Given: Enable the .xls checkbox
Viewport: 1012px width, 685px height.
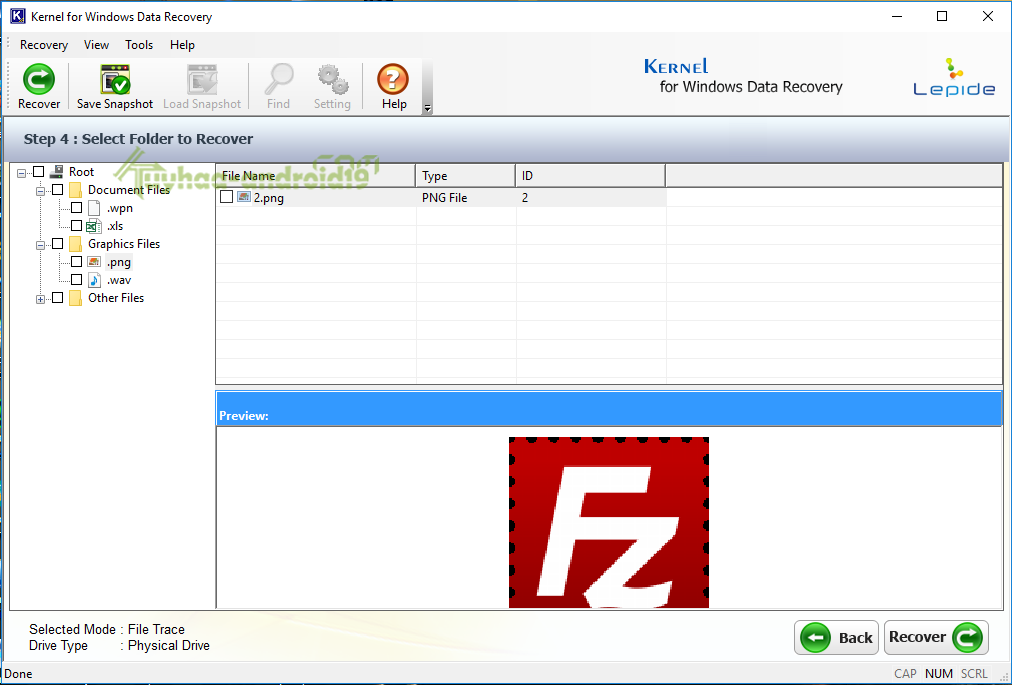Looking at the screenshot, I should 76,226.
